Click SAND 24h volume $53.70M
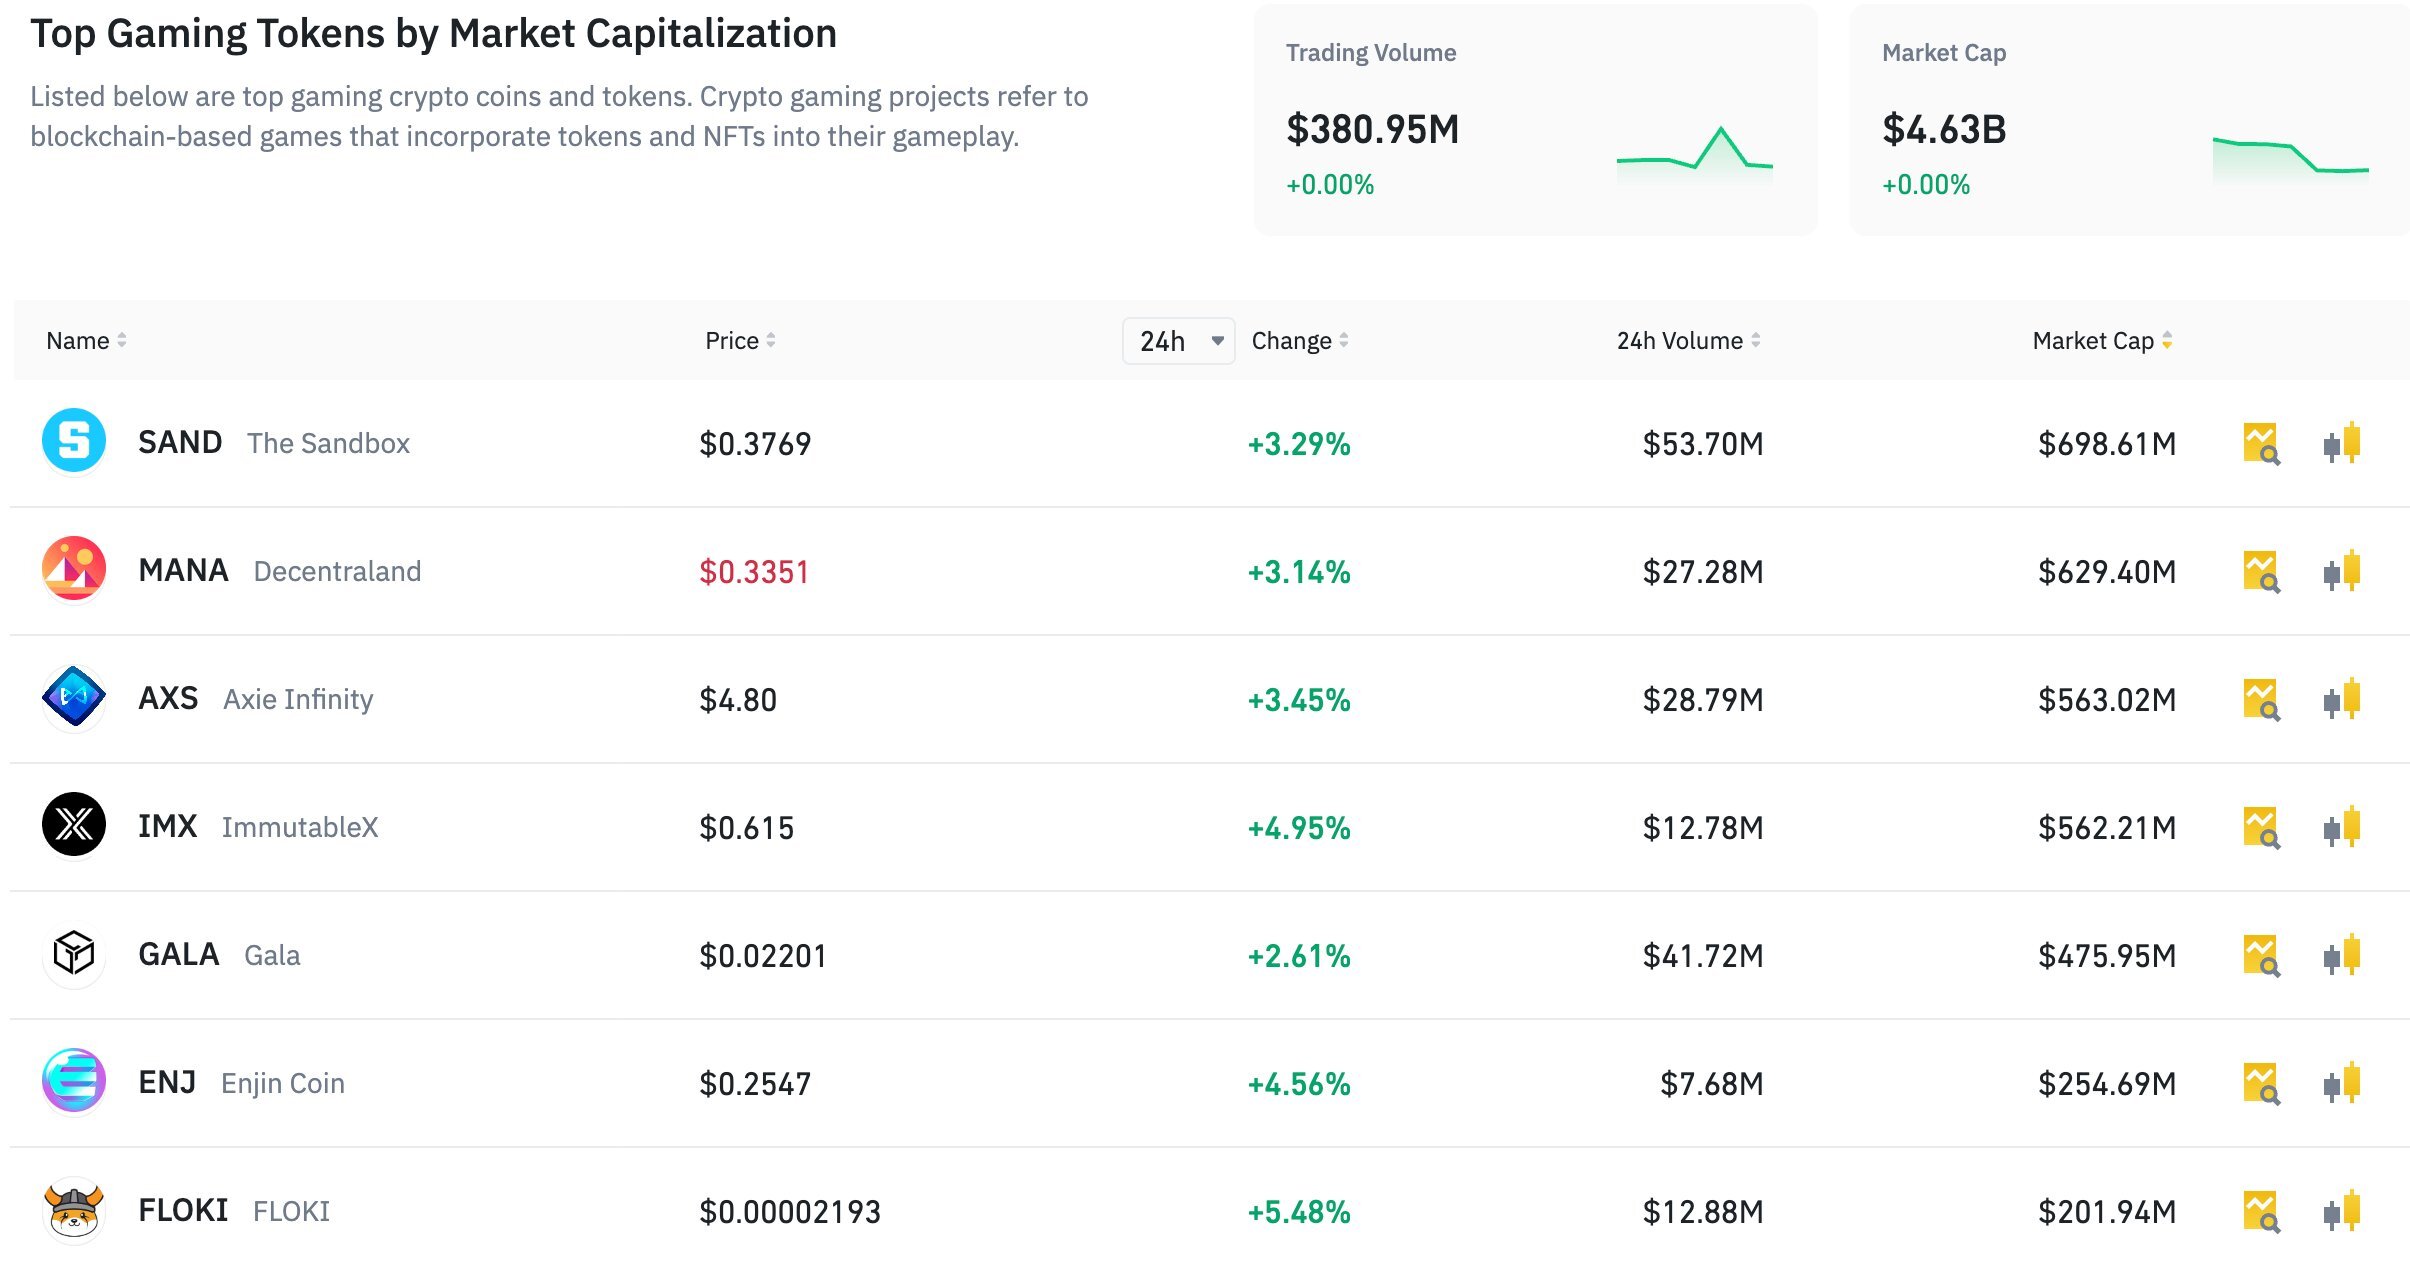The image size is (2410, 1274). coord(1703,443)
